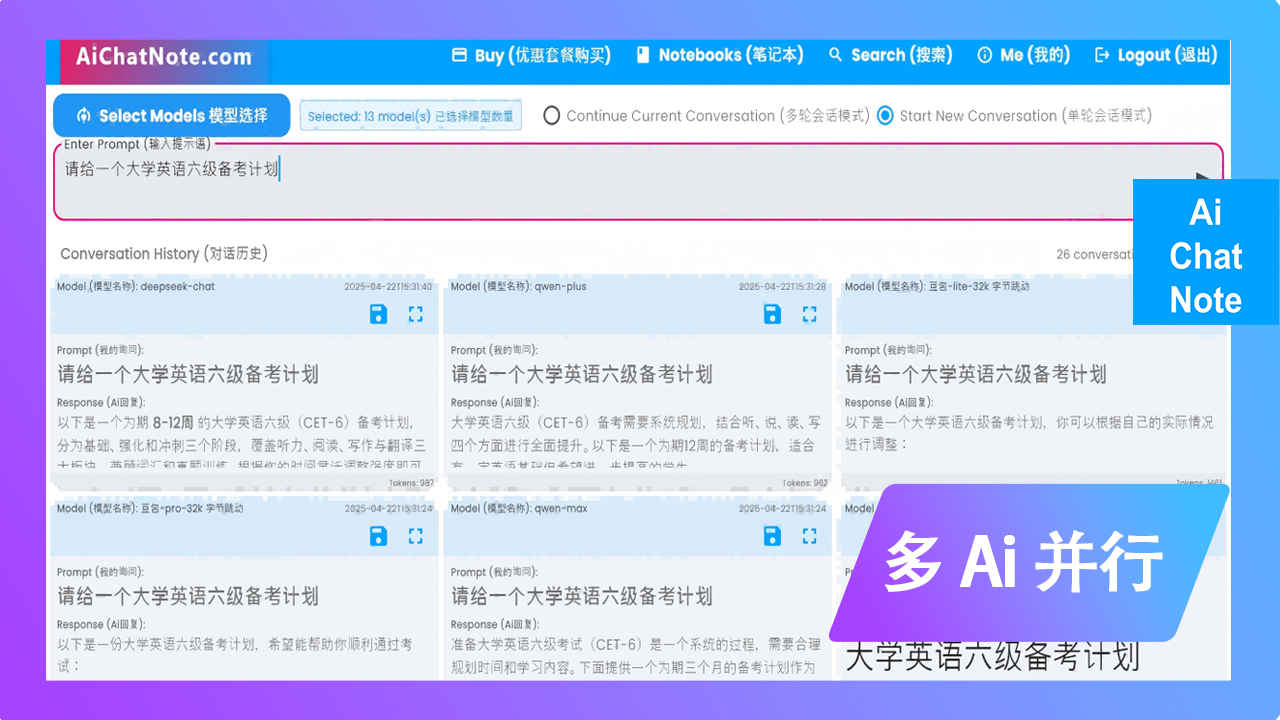The width and height of the screenshot is (1280, 720).
Task: Click the qwen-plus card timestamp
Action: tap(782, 287)
